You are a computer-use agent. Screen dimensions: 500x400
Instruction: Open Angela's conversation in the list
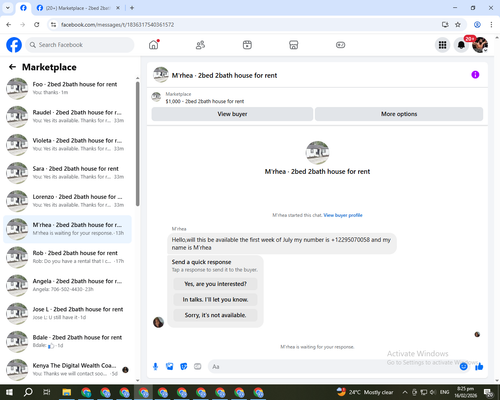coord(68,285)
